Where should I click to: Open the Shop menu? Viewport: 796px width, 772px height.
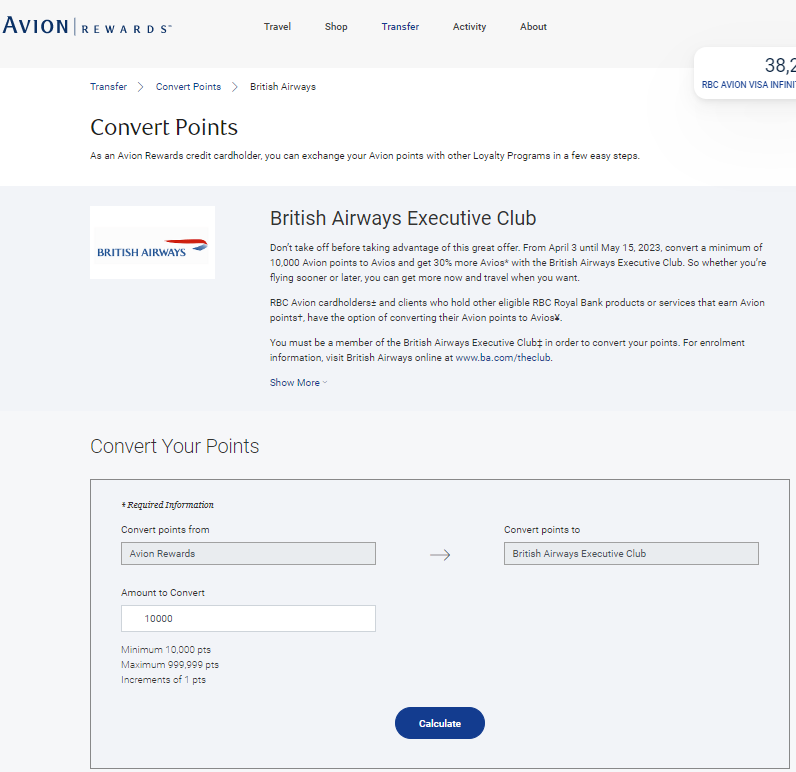[336, 26]
